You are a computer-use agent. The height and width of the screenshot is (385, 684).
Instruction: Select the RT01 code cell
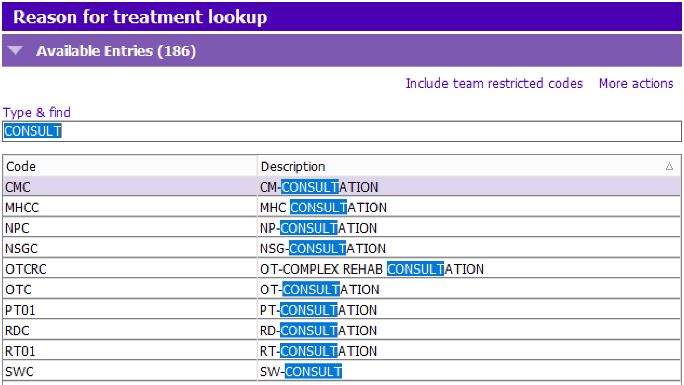[130, 351]
